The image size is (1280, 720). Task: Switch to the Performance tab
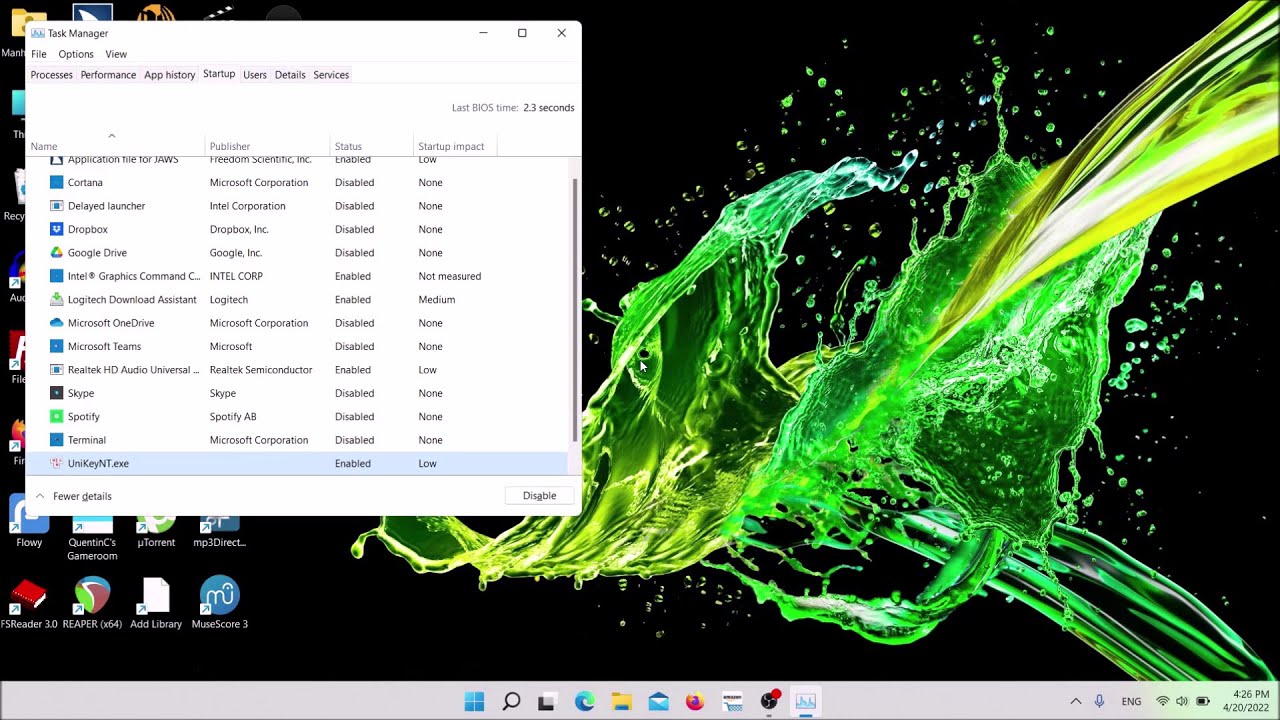[x=108, y=75]
